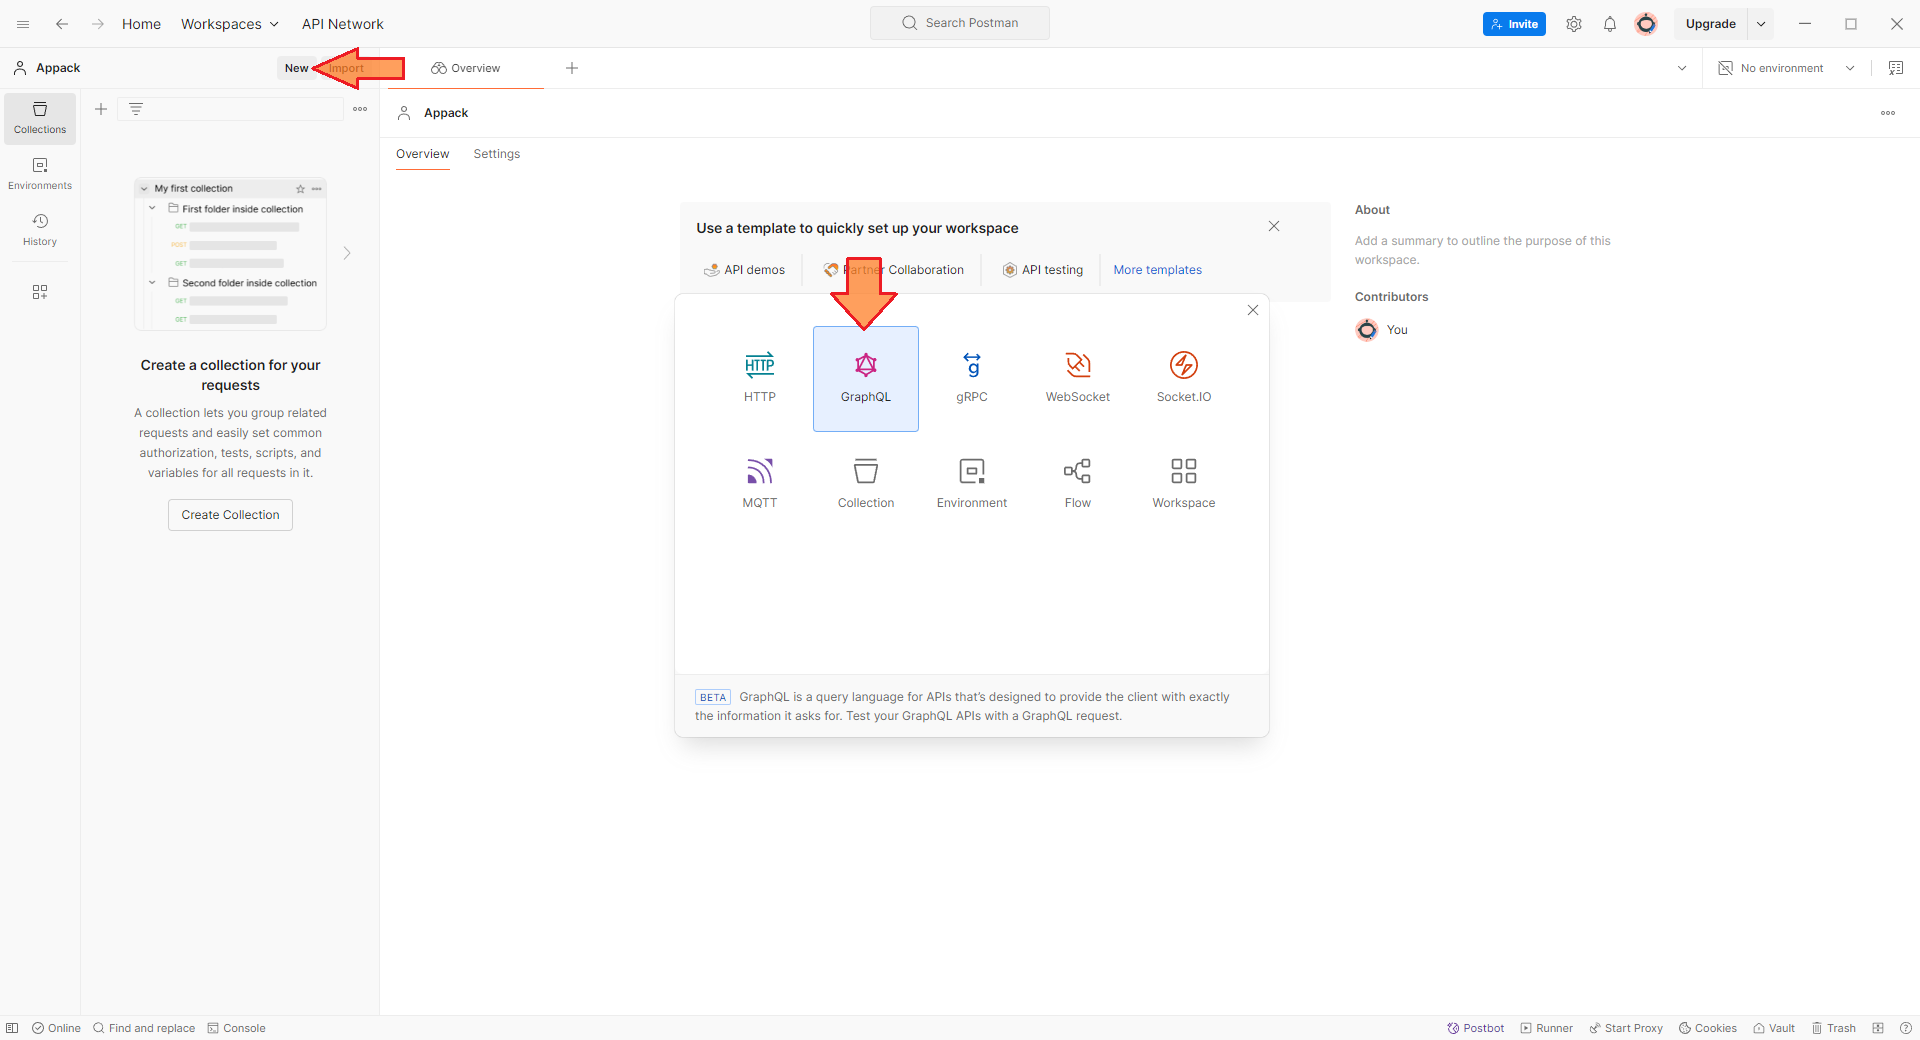Open the Collections sidebar panel
Viewport: 1920px width, 1040px height.
pos(40,118)
